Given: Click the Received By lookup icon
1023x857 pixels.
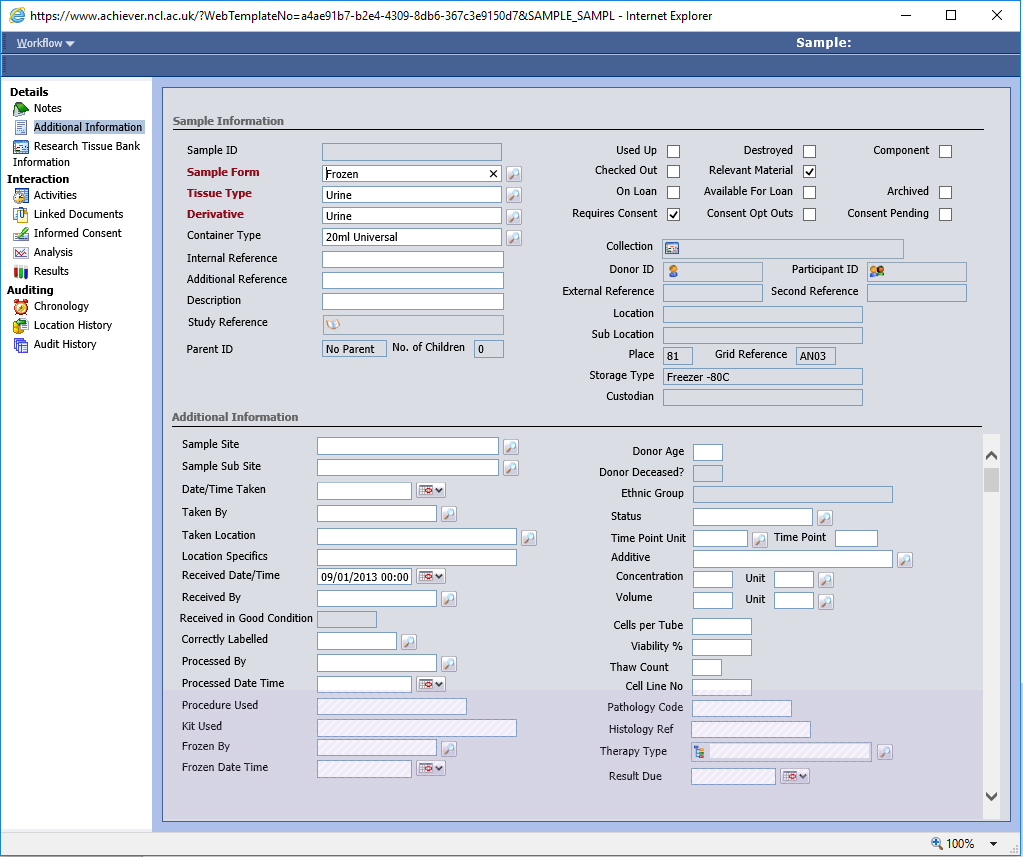Looking at the screenshot, I should coord(448,599).
